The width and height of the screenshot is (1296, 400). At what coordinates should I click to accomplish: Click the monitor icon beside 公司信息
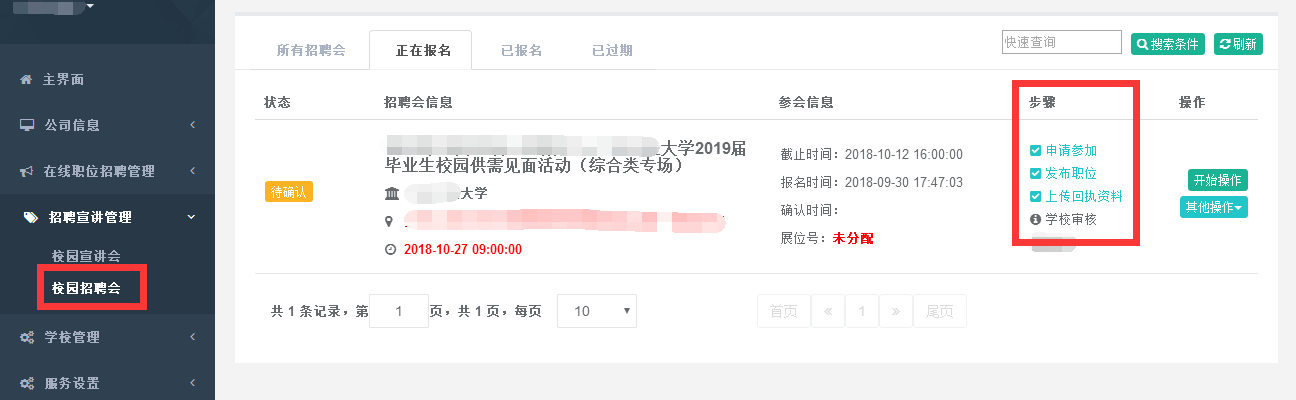tap(27, 126)
